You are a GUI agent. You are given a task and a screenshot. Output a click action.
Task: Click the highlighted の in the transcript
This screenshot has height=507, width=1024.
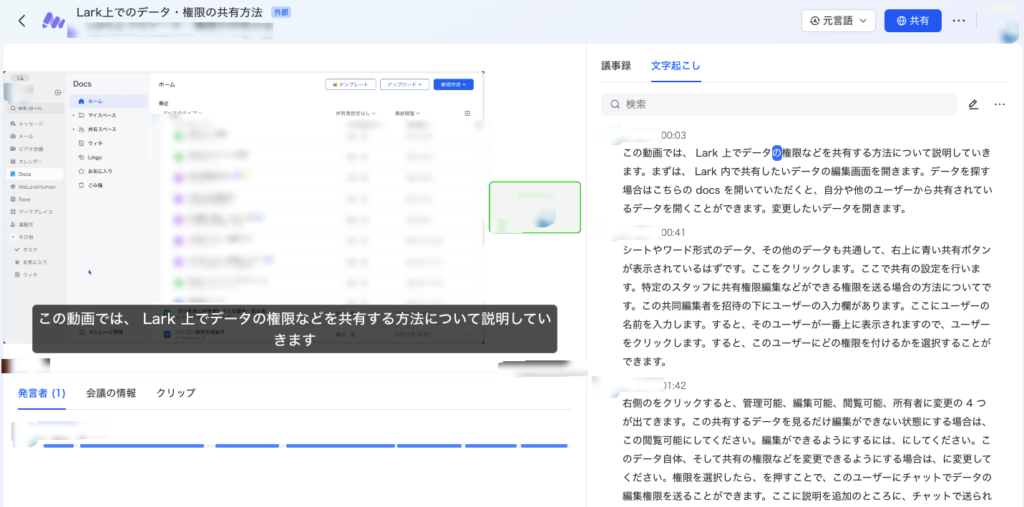pyautogui.click(x=776, y=153)
